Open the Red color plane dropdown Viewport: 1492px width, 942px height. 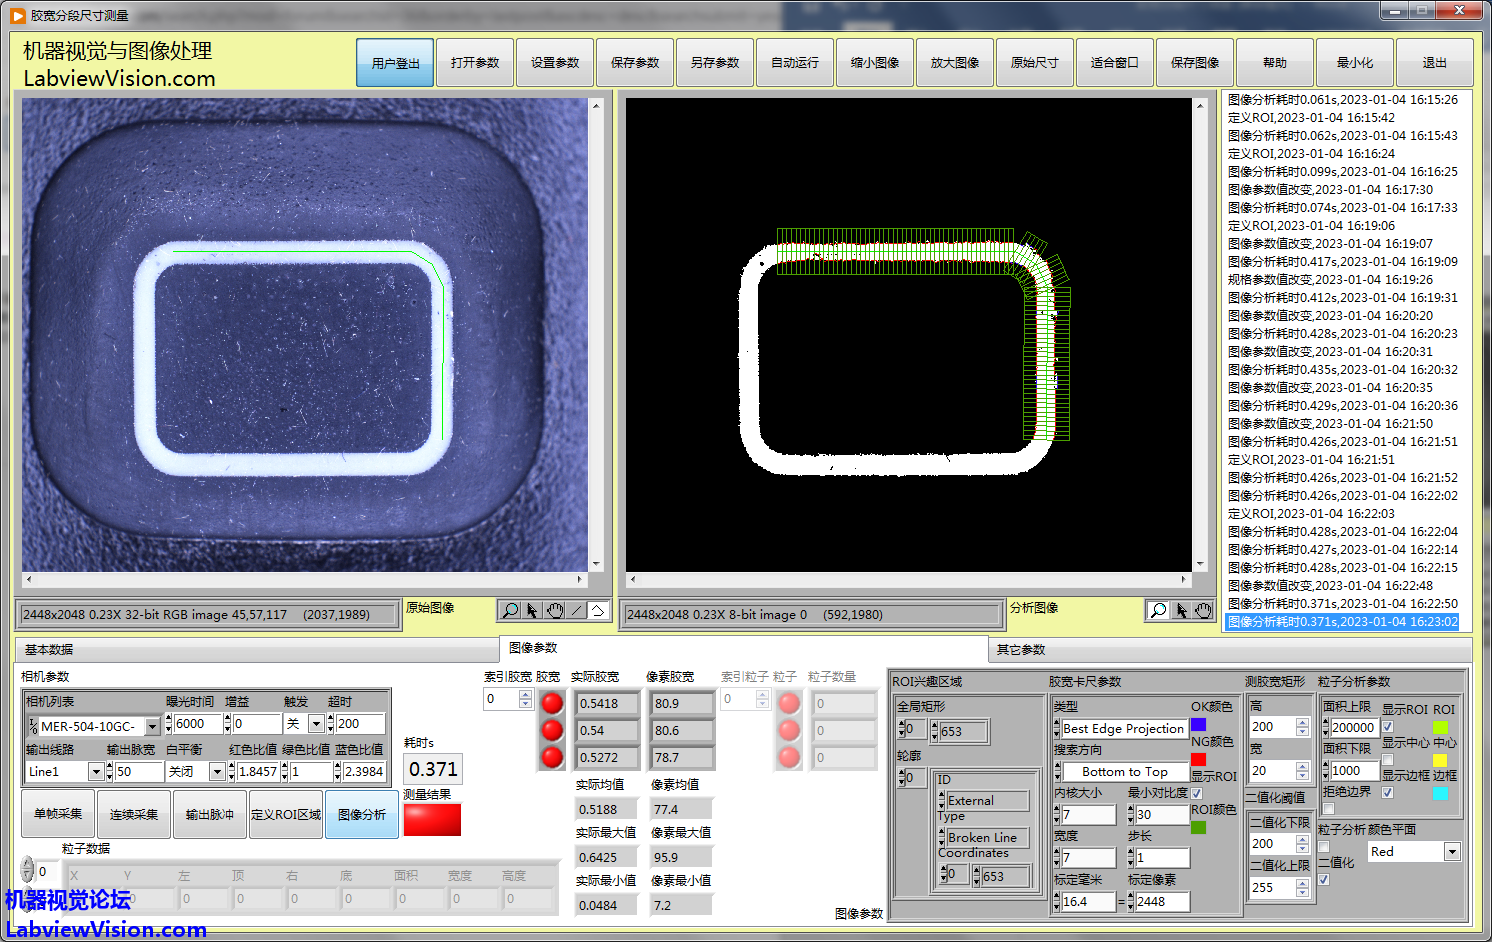click(x=1452, y=851)
